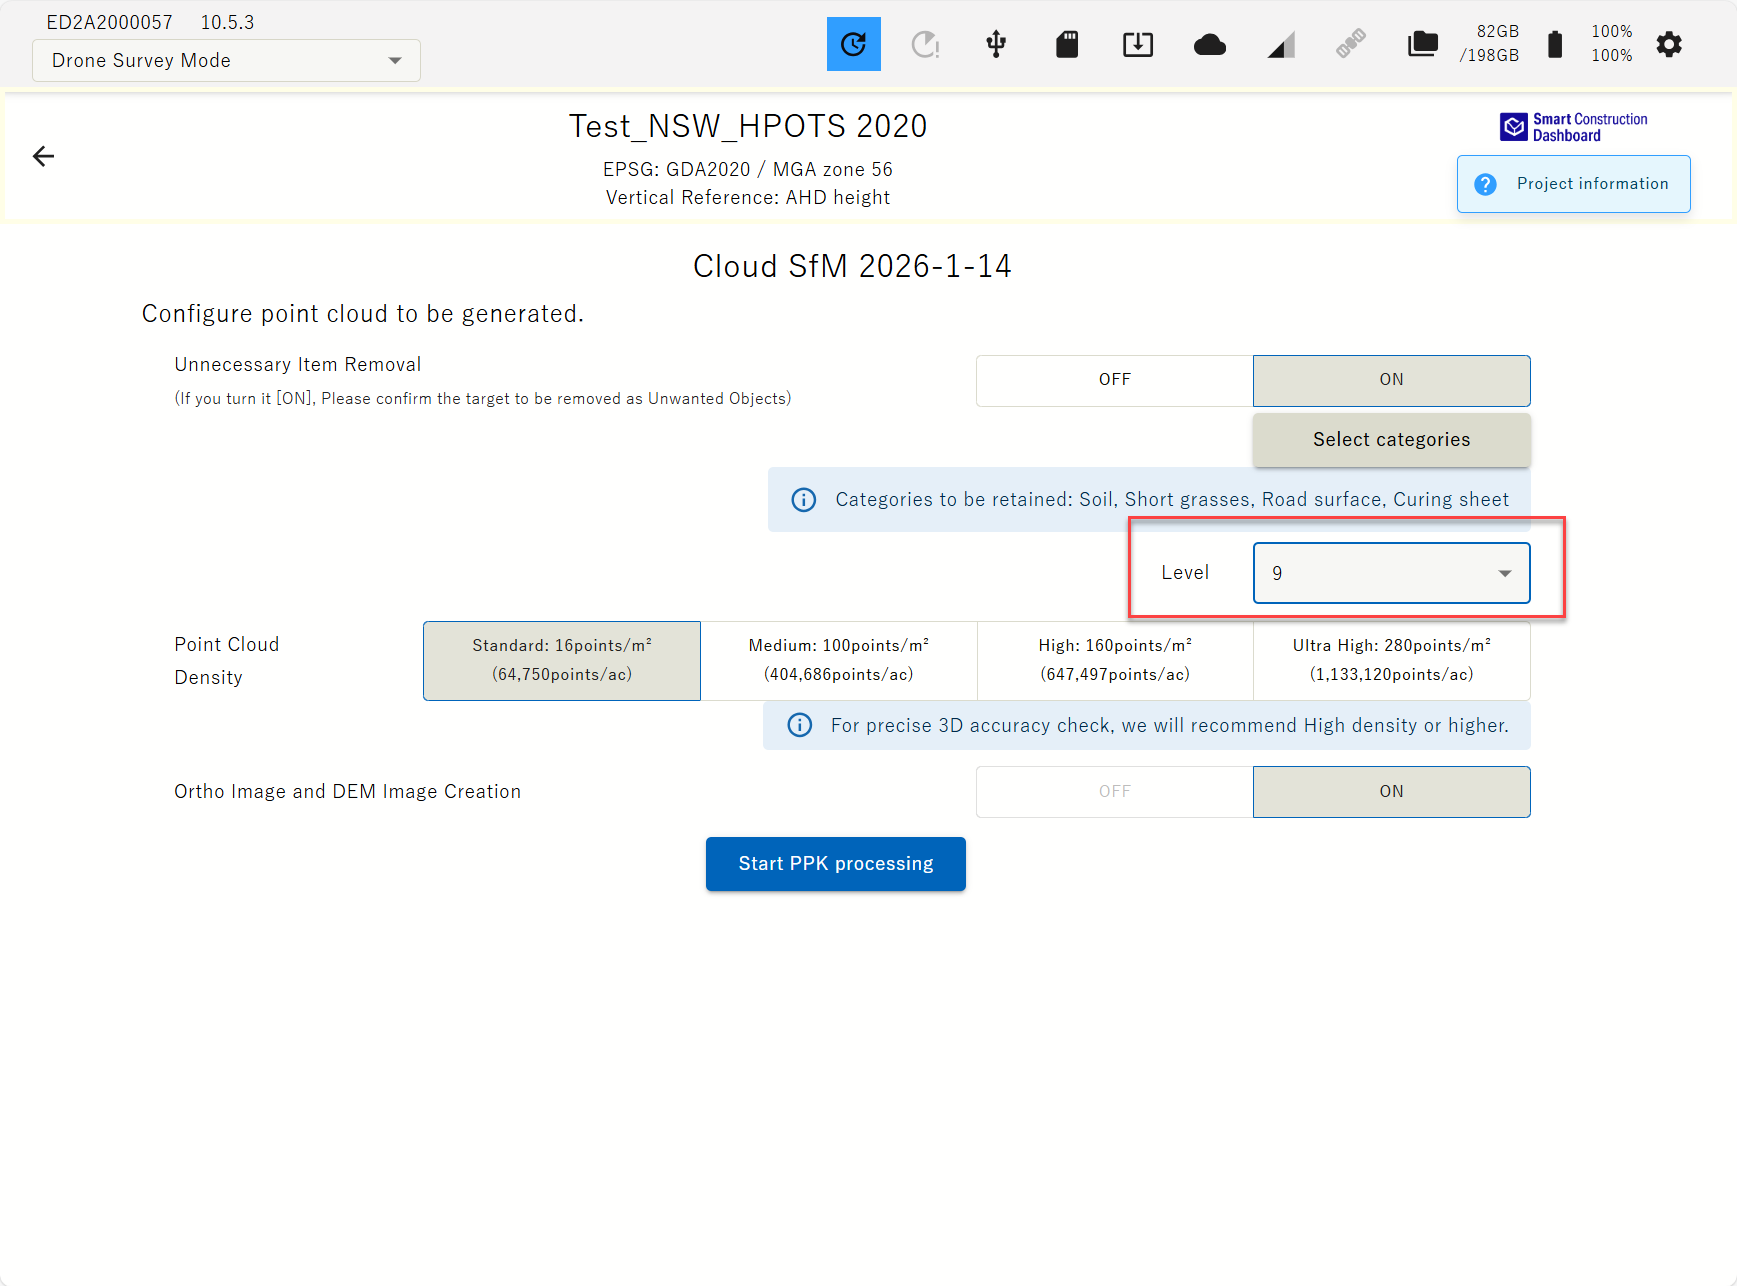
Task: Click Select categories button
Action: 1391,440
